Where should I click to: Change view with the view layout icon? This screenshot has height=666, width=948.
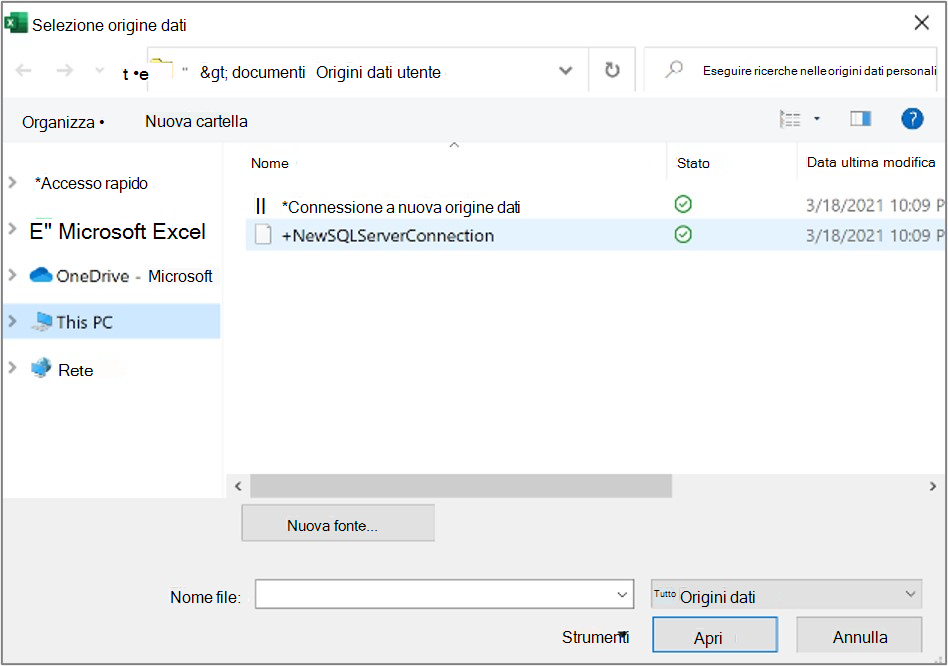pyautogui.click(x=790, y=119)
